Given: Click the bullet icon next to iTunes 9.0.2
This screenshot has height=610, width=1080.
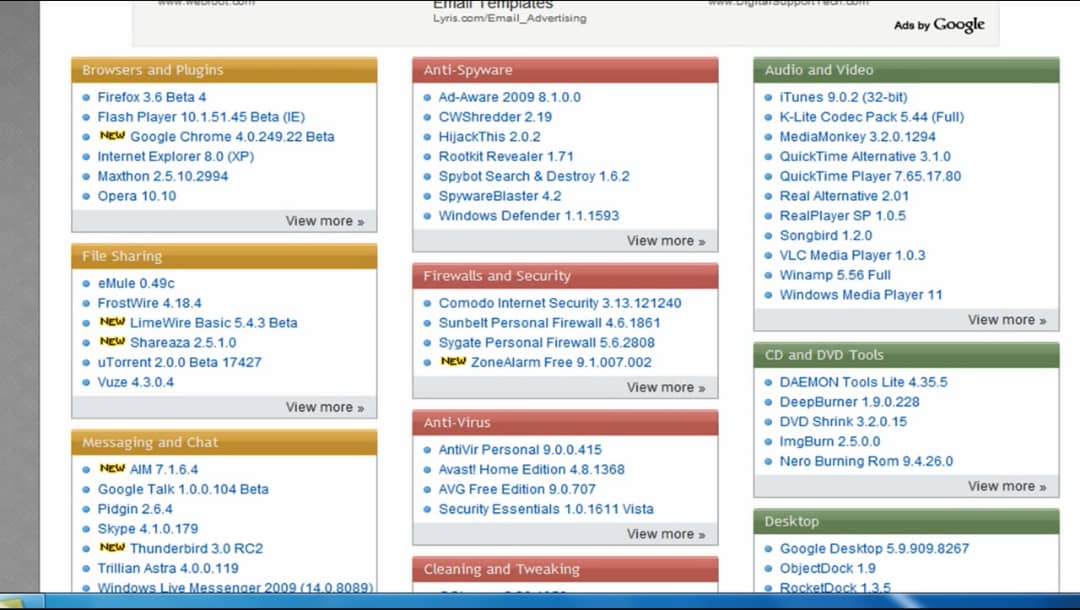Looking at the screenshot, I should 769,98.
